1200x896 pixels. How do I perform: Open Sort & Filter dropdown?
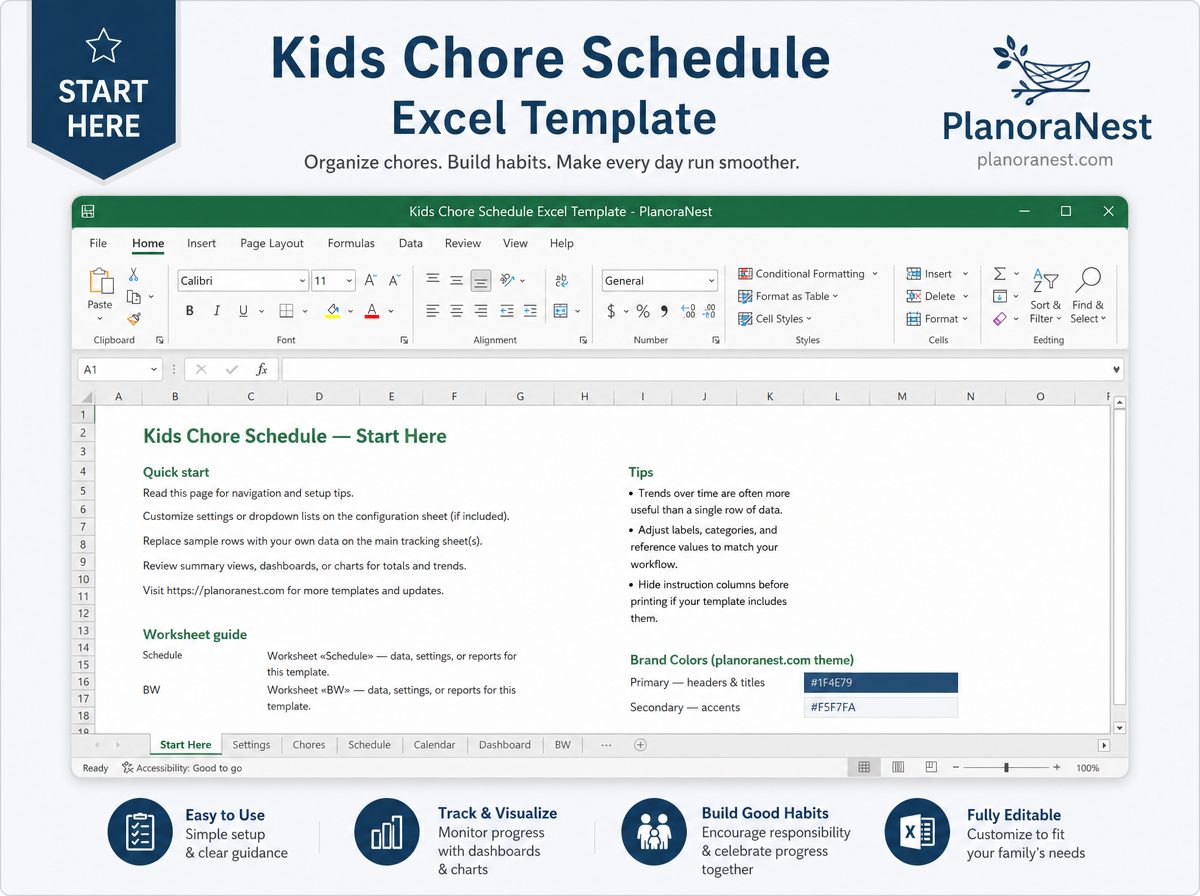[1045, 294]
